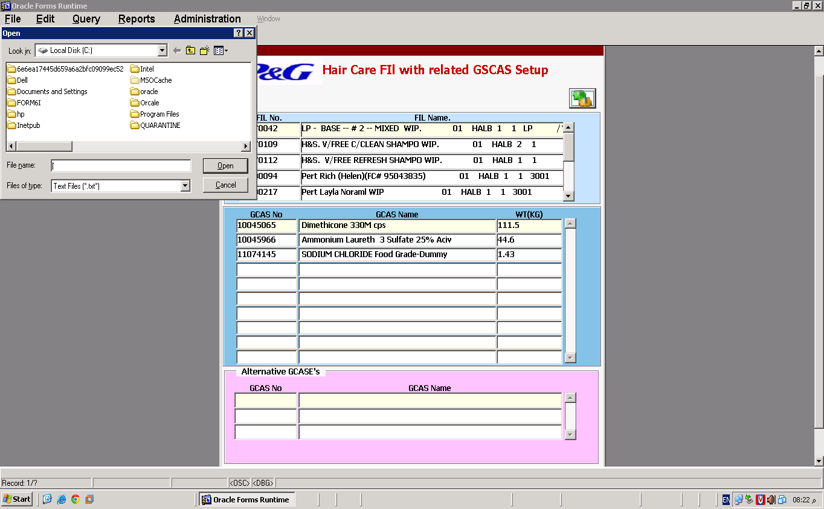Image resolution: width=824 pixels, height=509 pixels.
Task: Select the Dell folder
Action: [x=17, y=80]
